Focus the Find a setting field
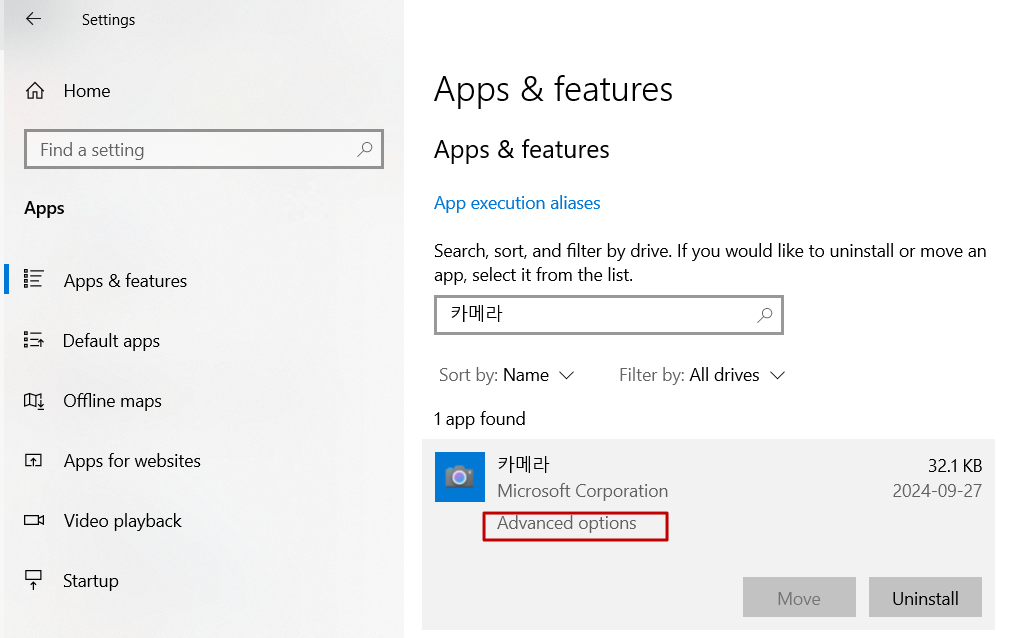The width and height of the screenshot is (1029, 638). 204,149
